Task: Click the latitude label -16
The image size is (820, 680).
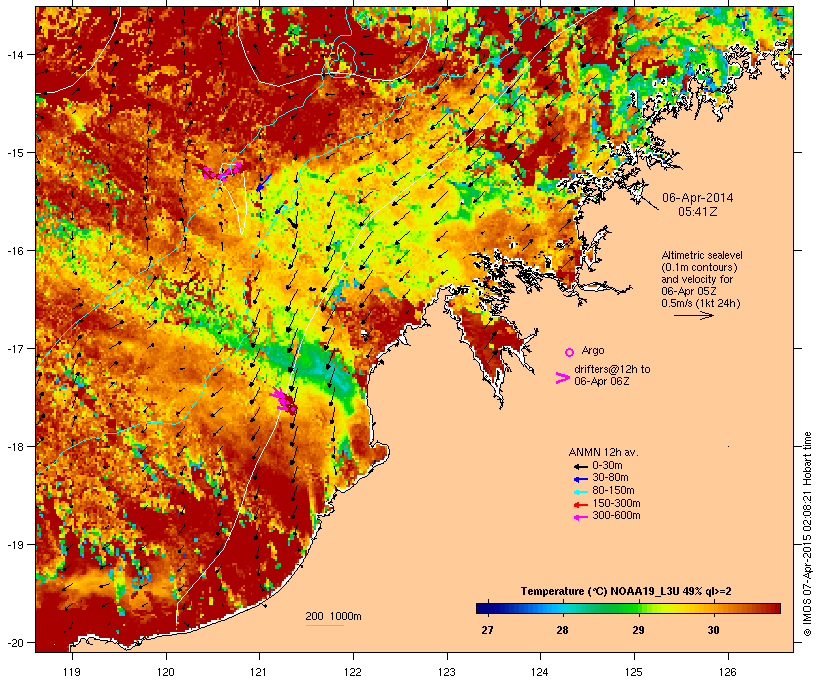Action: pyautogui.click(x=15, y=251)
